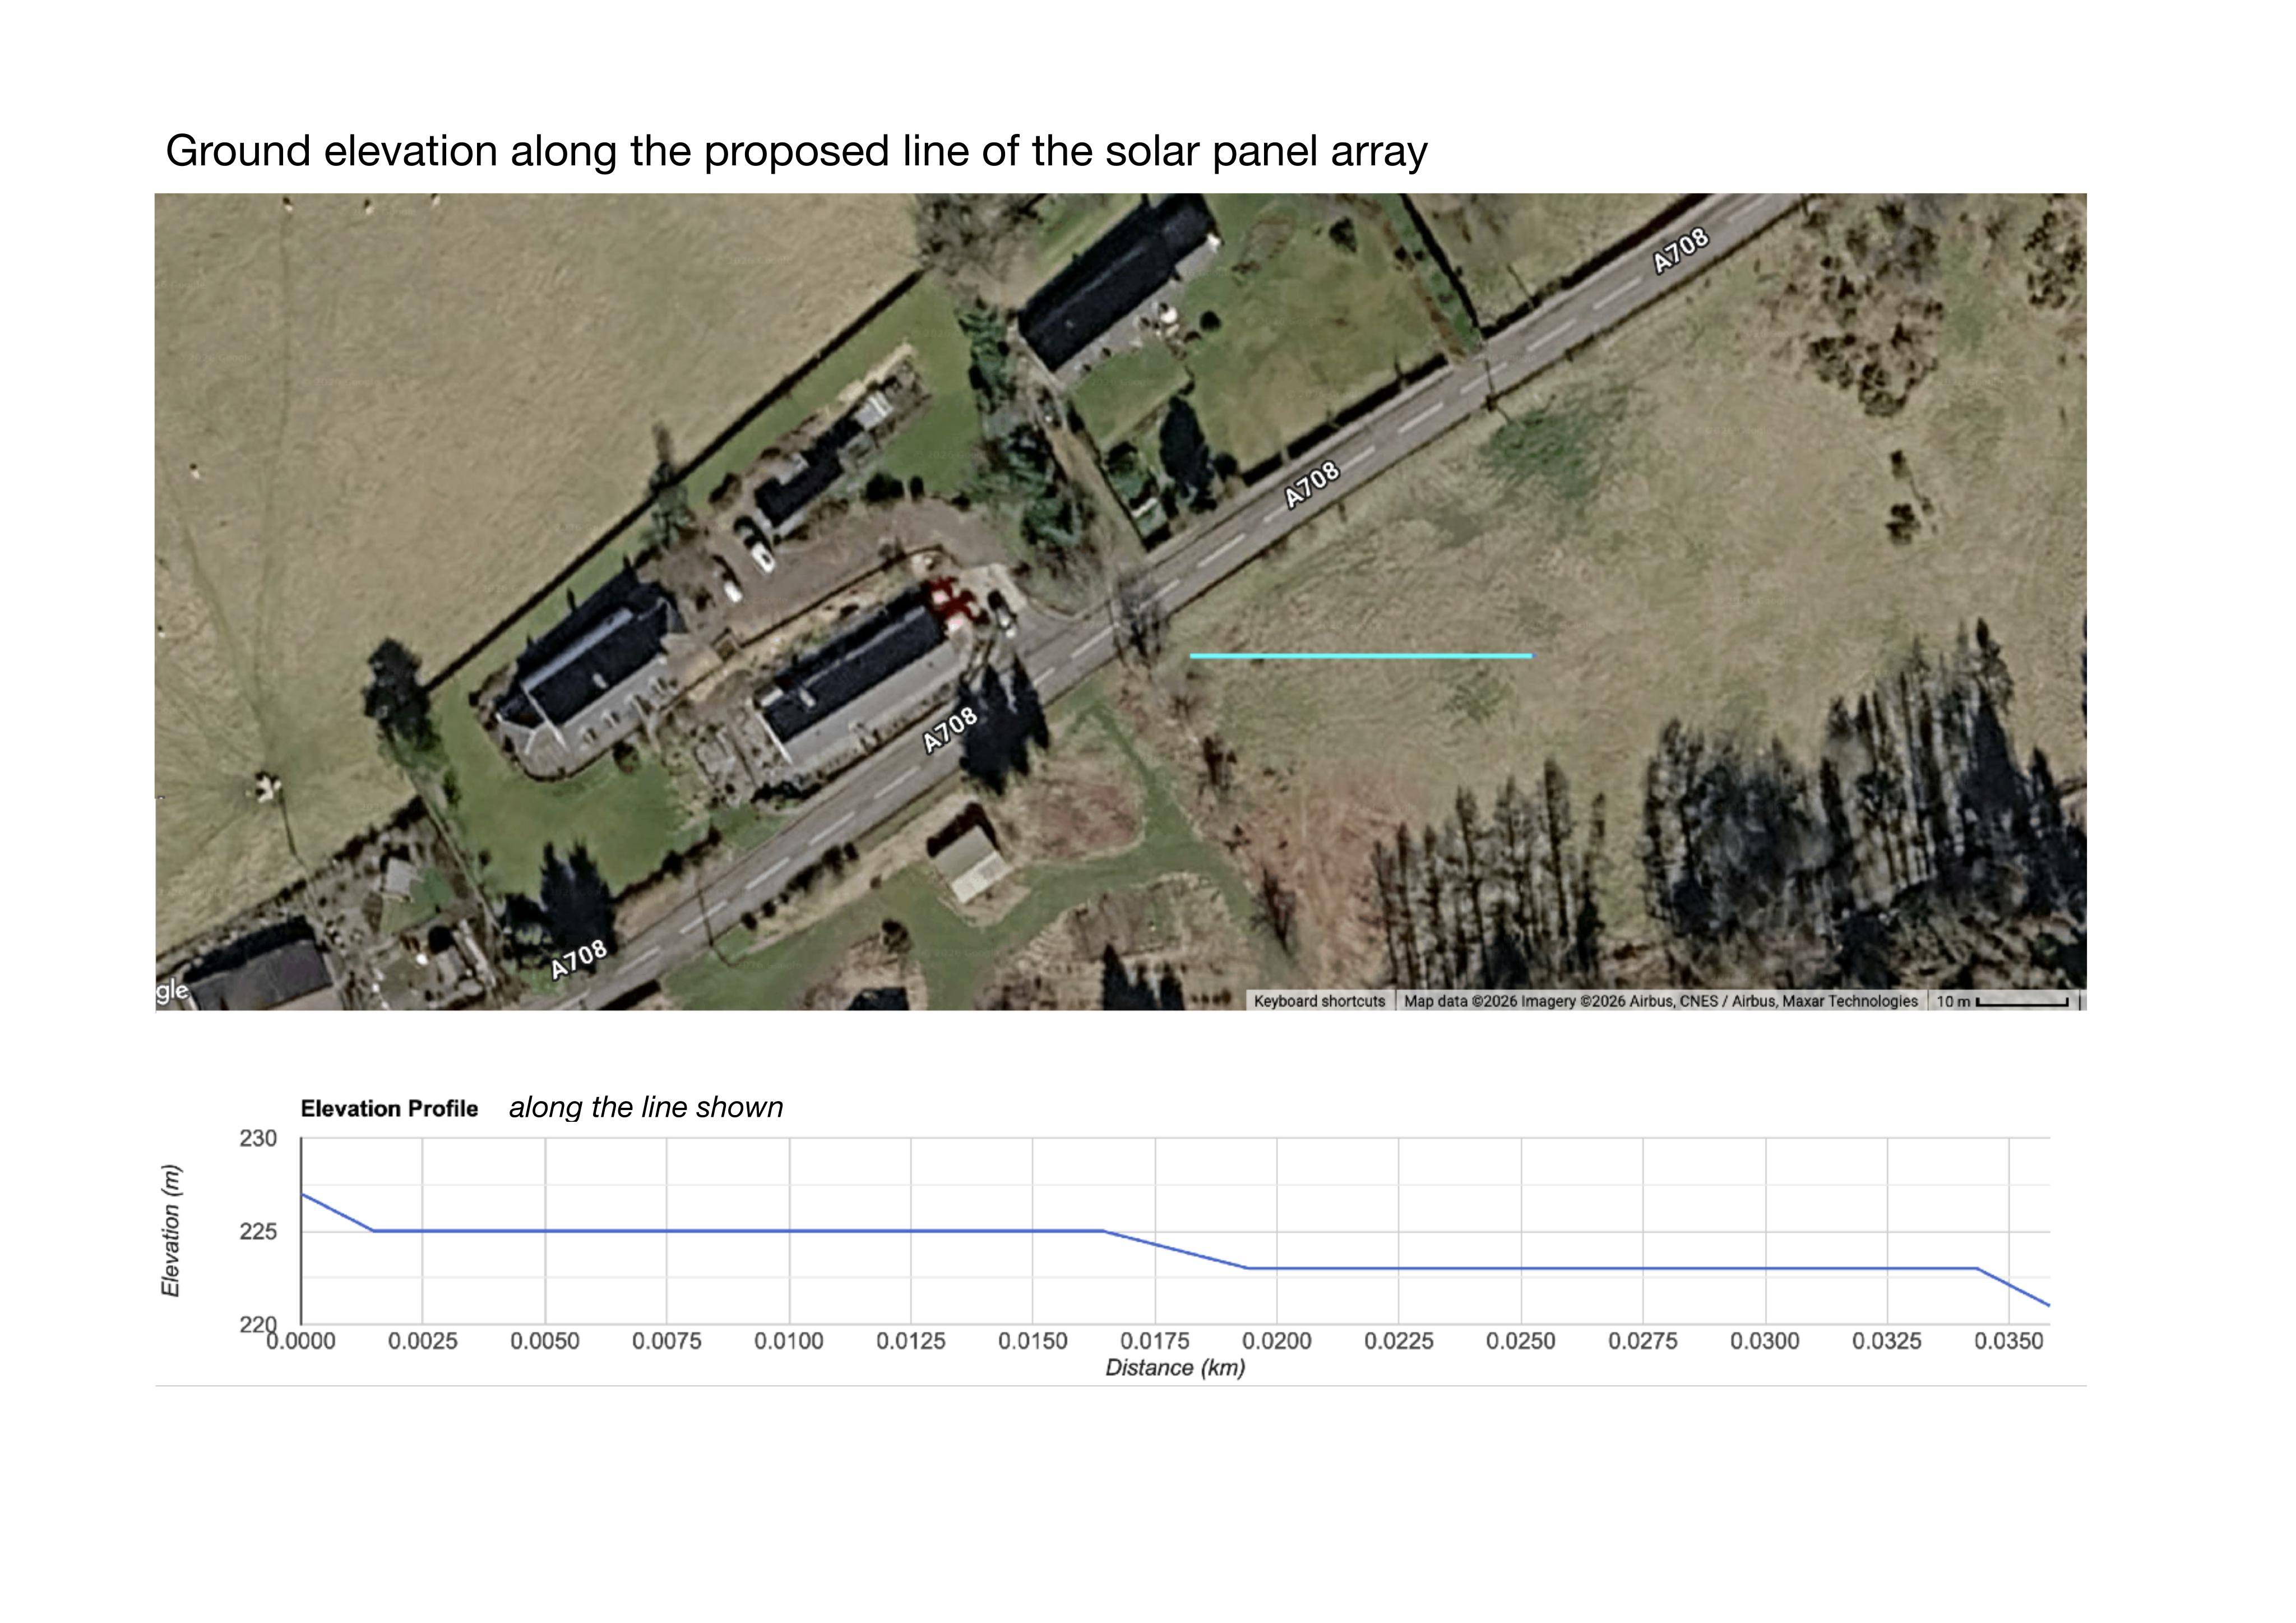Click the 0.0225 distance tick label
The height and width of the screenshot is (1623, 2296).
click(1399, 1341)
